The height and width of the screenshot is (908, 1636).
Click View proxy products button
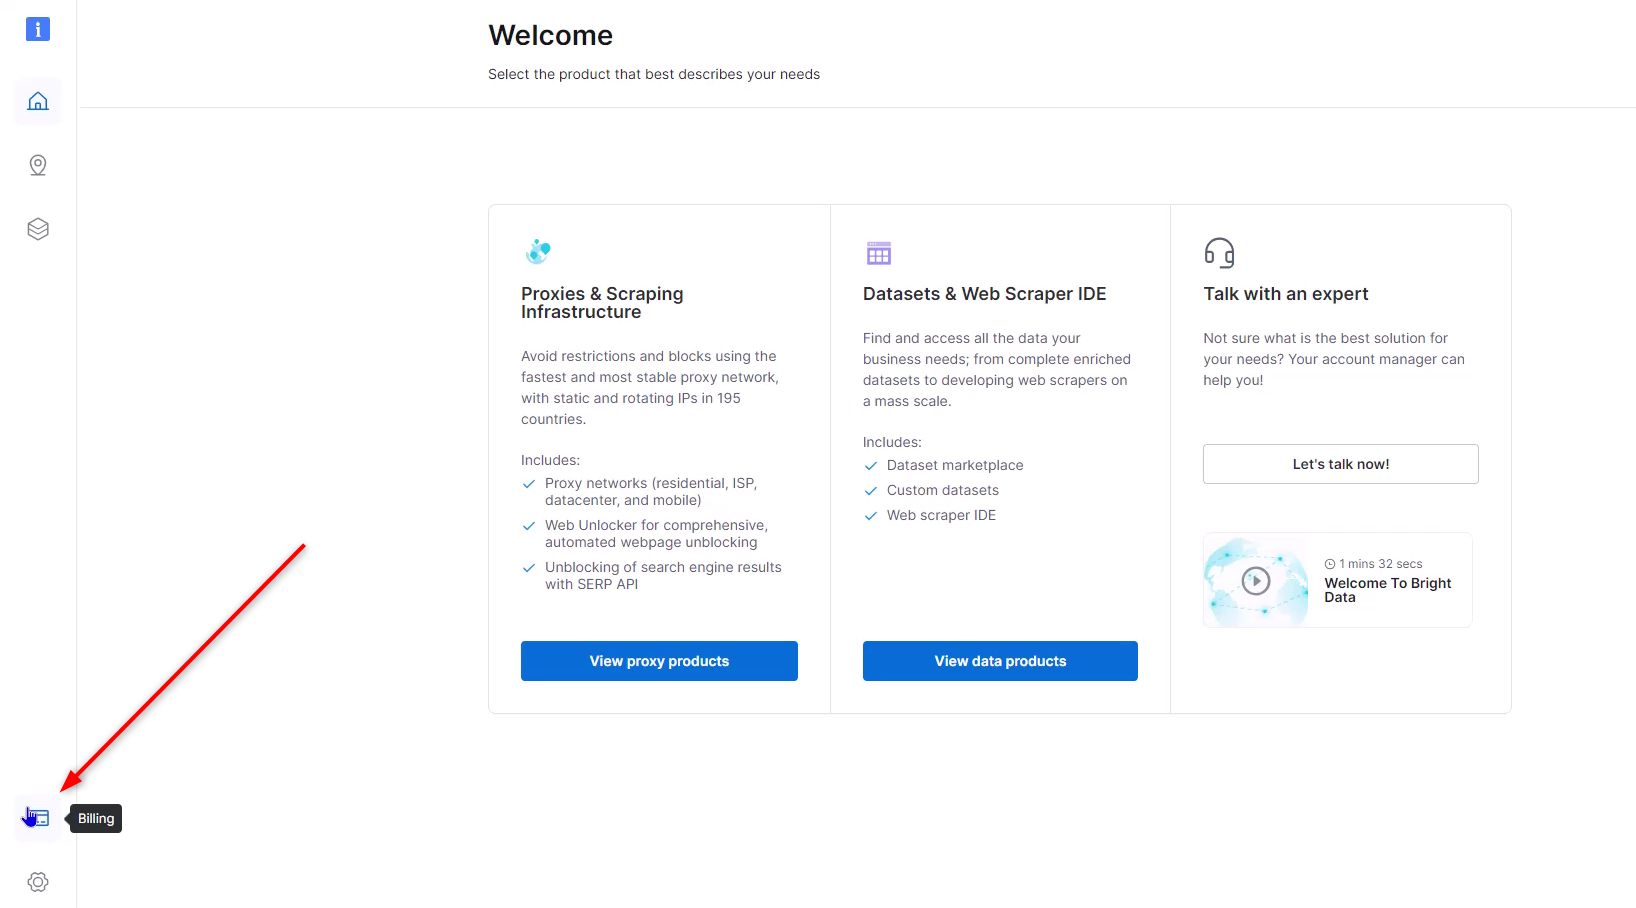coord(659,661)
